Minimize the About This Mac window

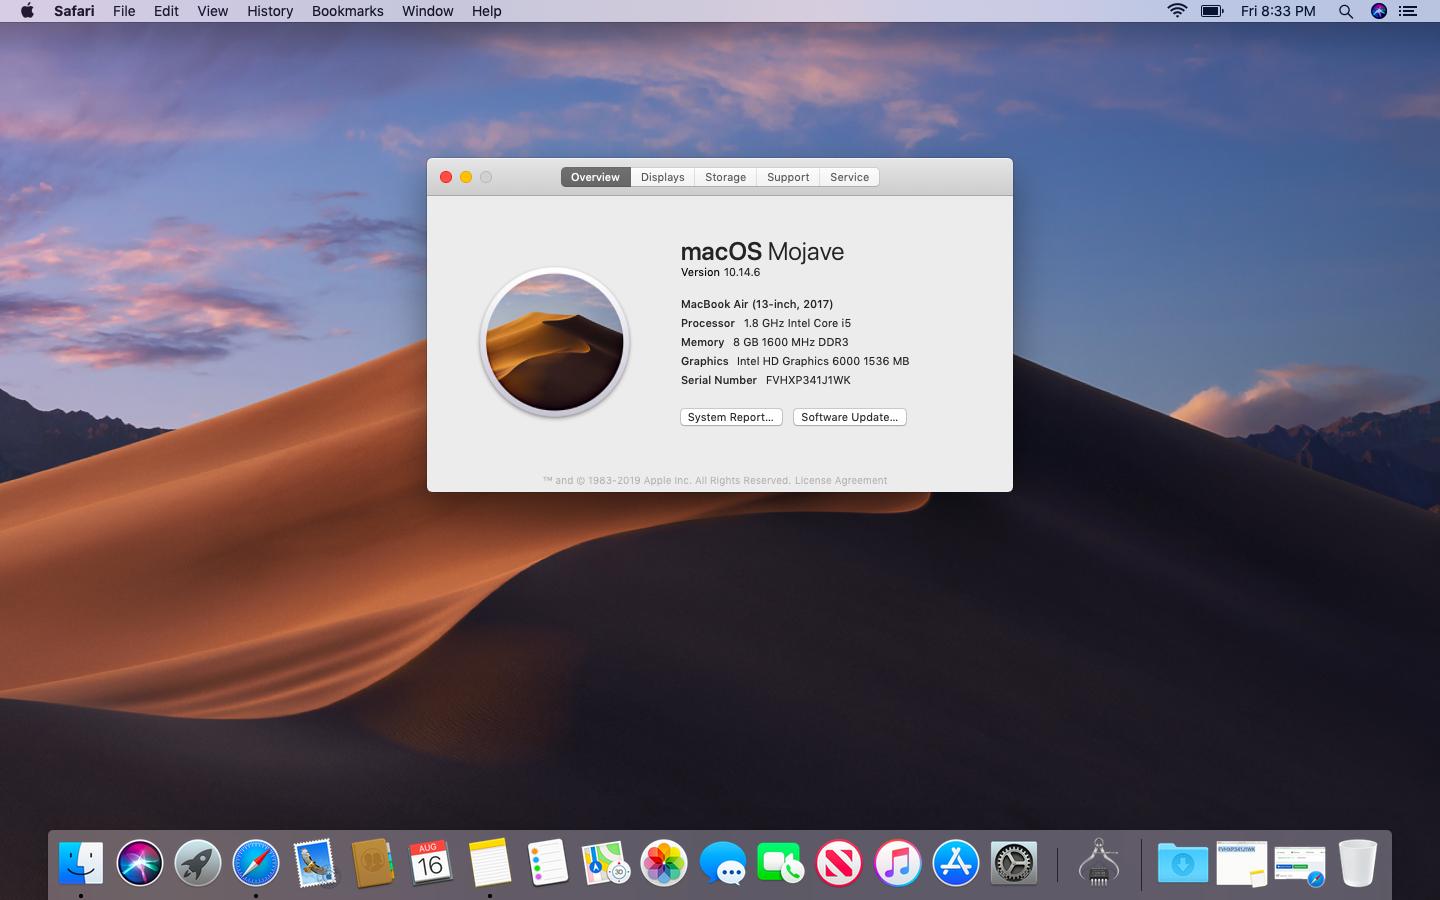click(466, 177)
